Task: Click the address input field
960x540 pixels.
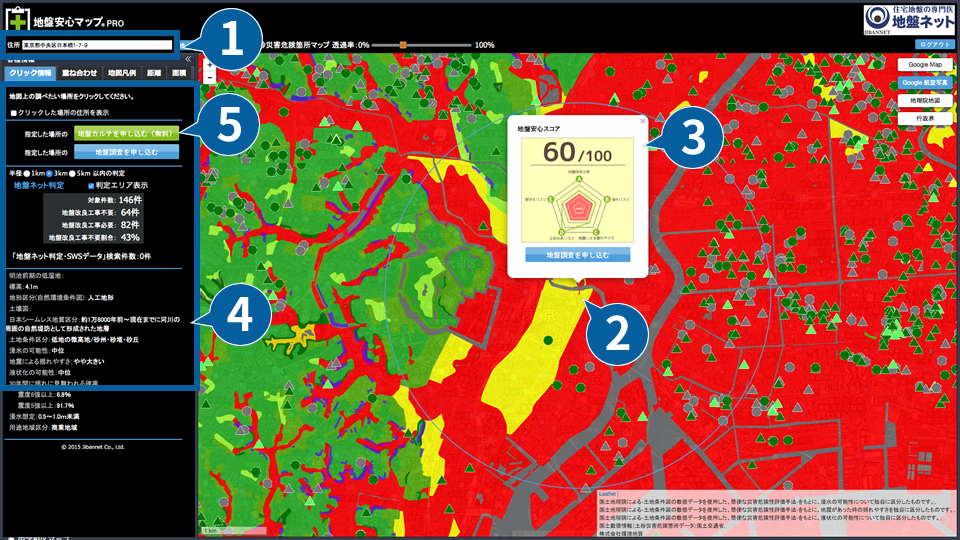Action: point(97,45)
